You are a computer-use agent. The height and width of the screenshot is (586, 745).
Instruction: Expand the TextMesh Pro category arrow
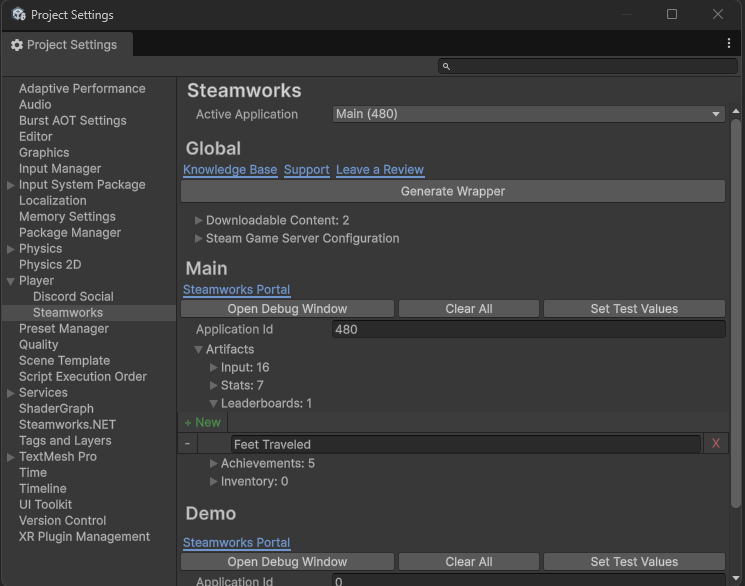(10, 457)
